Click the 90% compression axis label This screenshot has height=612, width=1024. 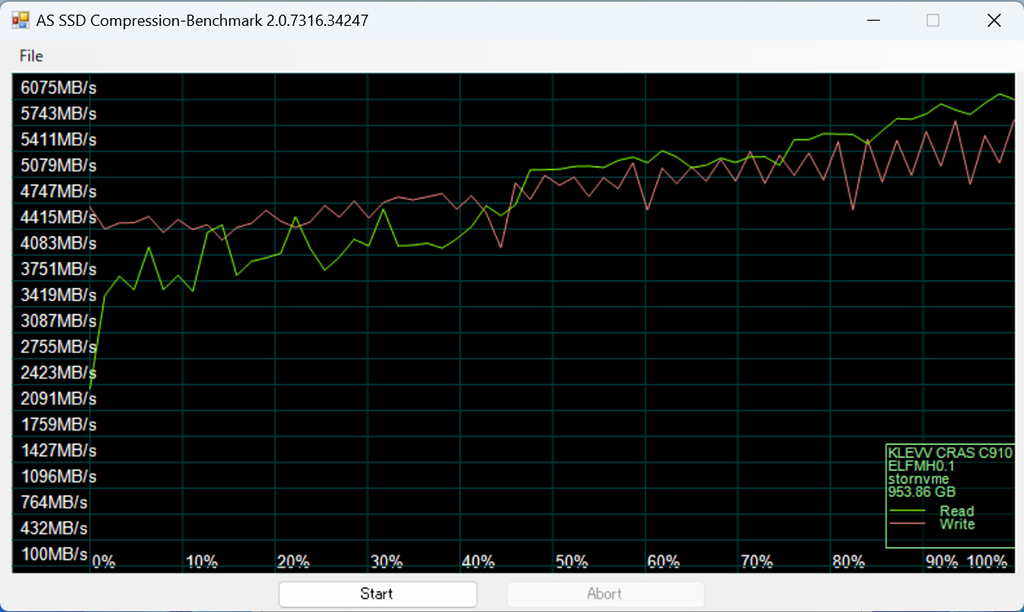tap(942, 562)
